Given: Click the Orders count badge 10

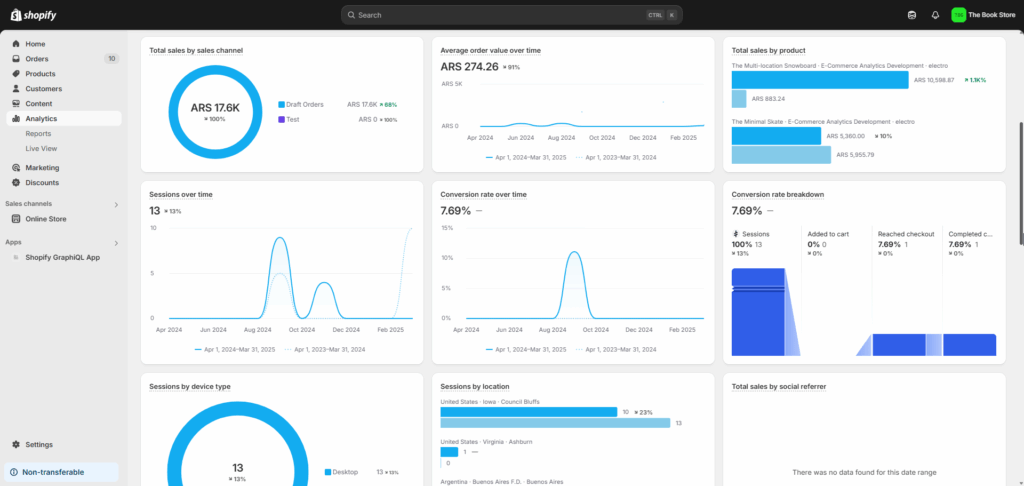Looking at the screenshot, I should (112, 59).
